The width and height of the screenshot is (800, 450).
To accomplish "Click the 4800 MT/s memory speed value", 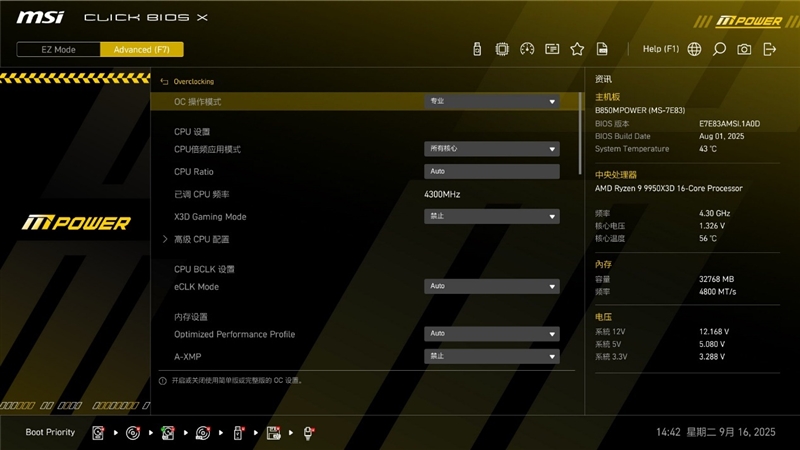I will coord(717,292).
